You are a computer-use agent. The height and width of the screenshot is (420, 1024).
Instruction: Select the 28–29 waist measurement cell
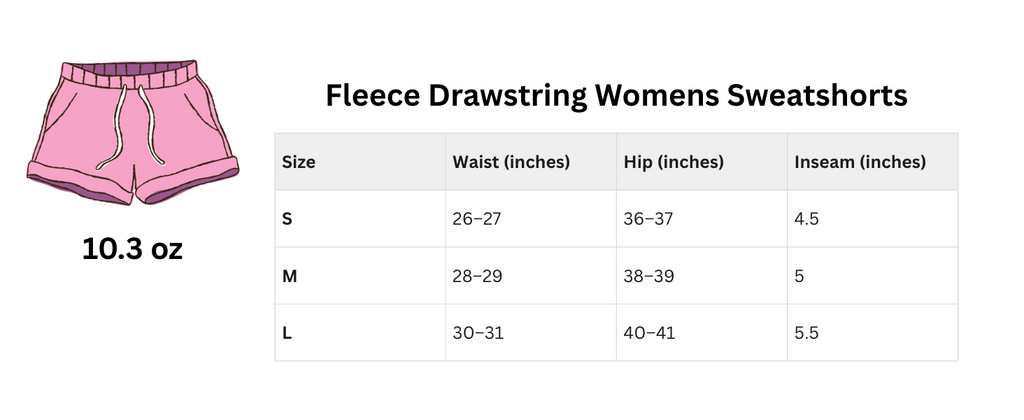[x=477, y=275]
